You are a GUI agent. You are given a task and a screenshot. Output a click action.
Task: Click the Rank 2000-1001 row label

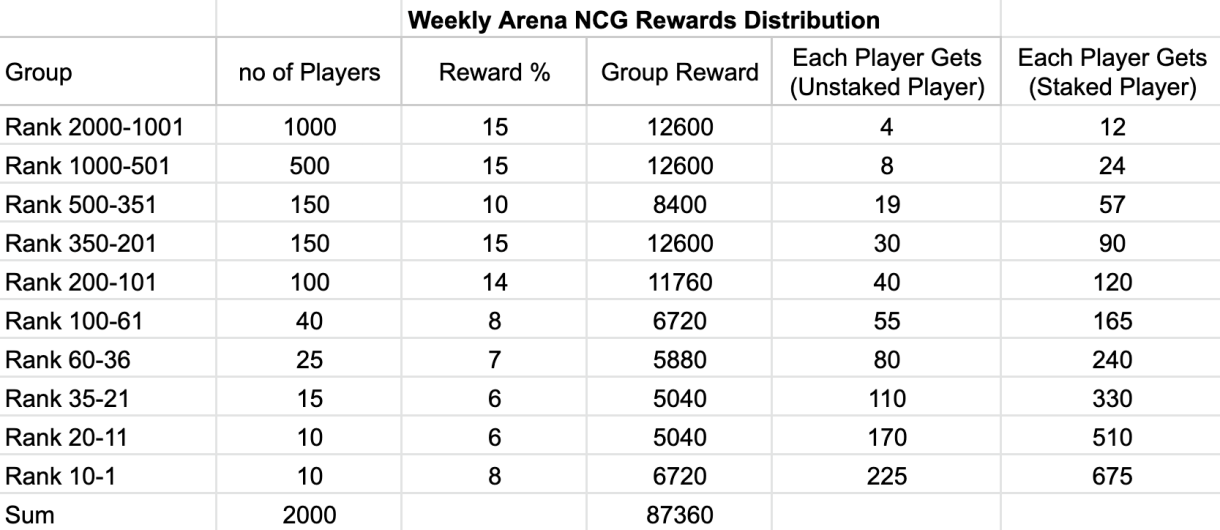point(109,128)
